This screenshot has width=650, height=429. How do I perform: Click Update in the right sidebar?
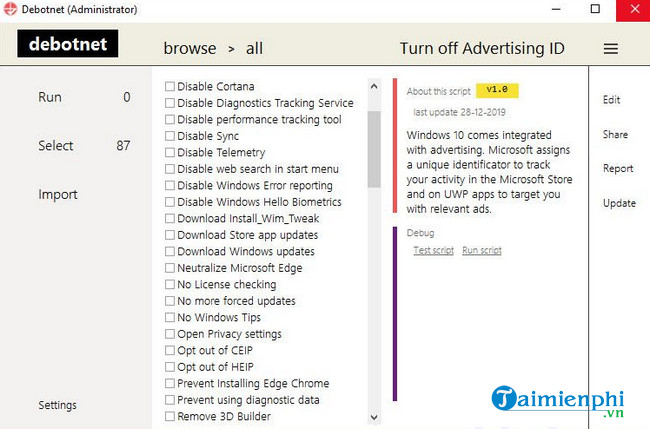619,203
